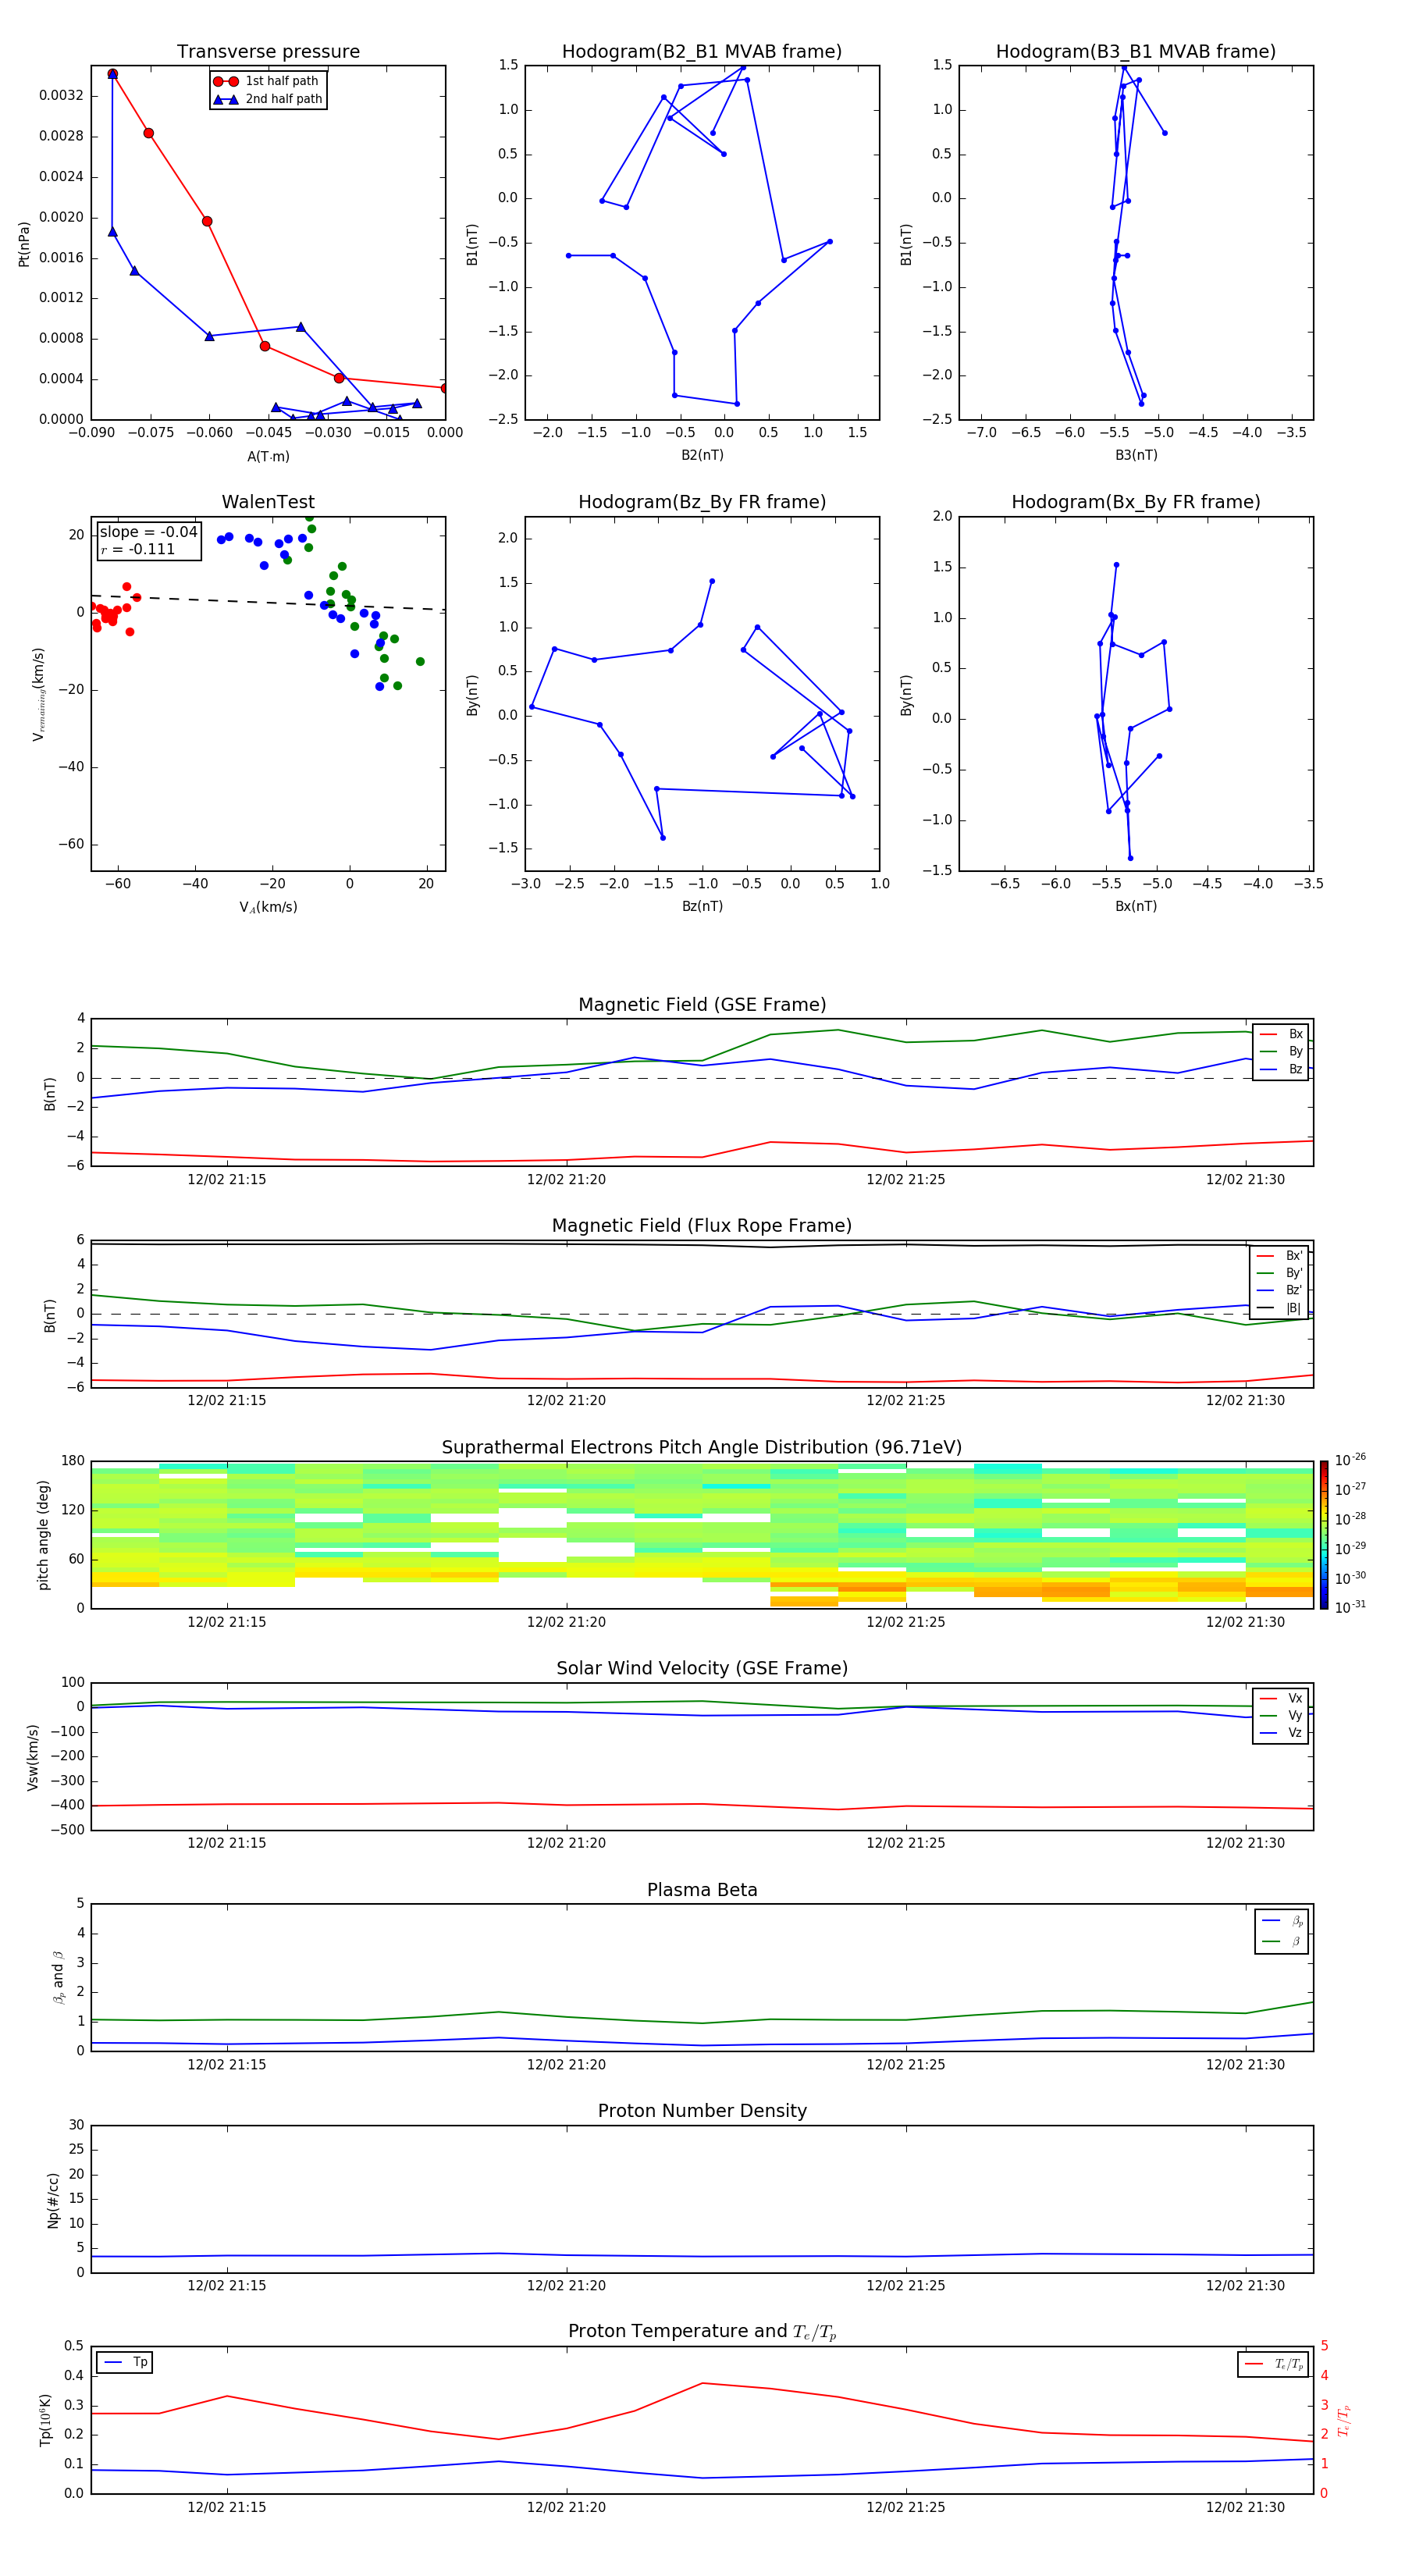Select 'Vy' in the velocity legend
Screen dimensions: 1405x2576
(x=1282, y=1715)
